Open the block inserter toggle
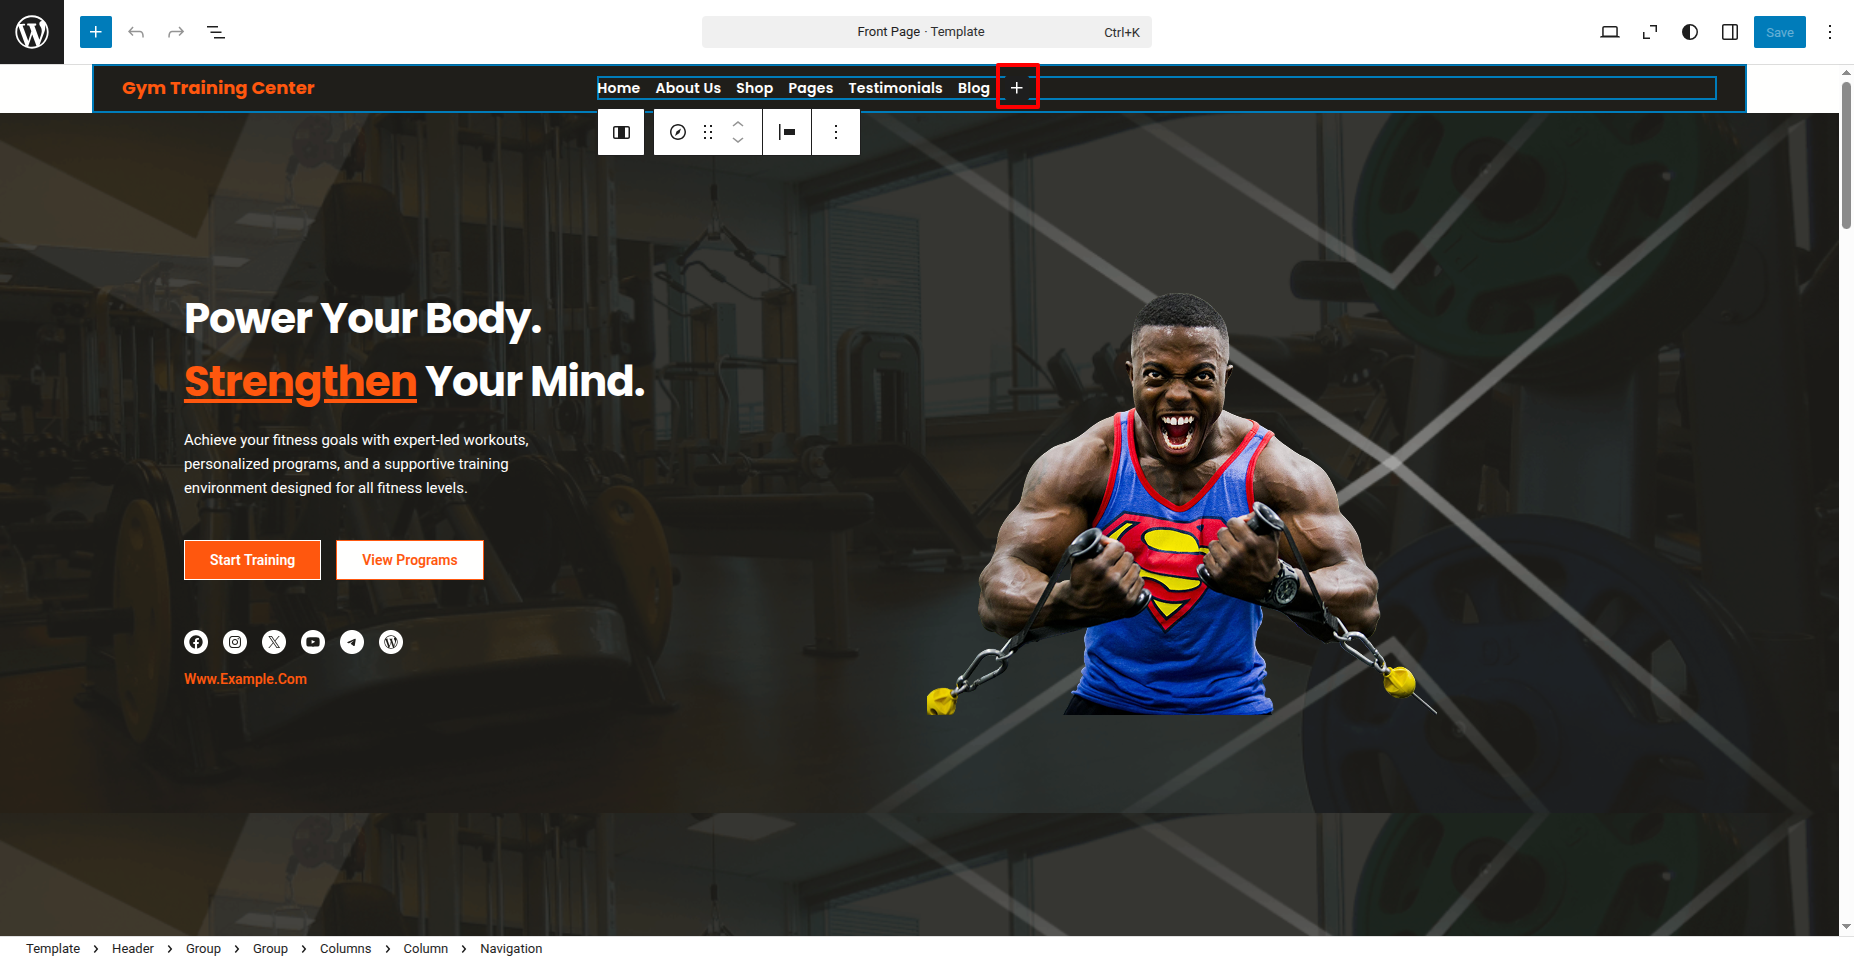The image size is (1854, 961). (x=96, y=32)
